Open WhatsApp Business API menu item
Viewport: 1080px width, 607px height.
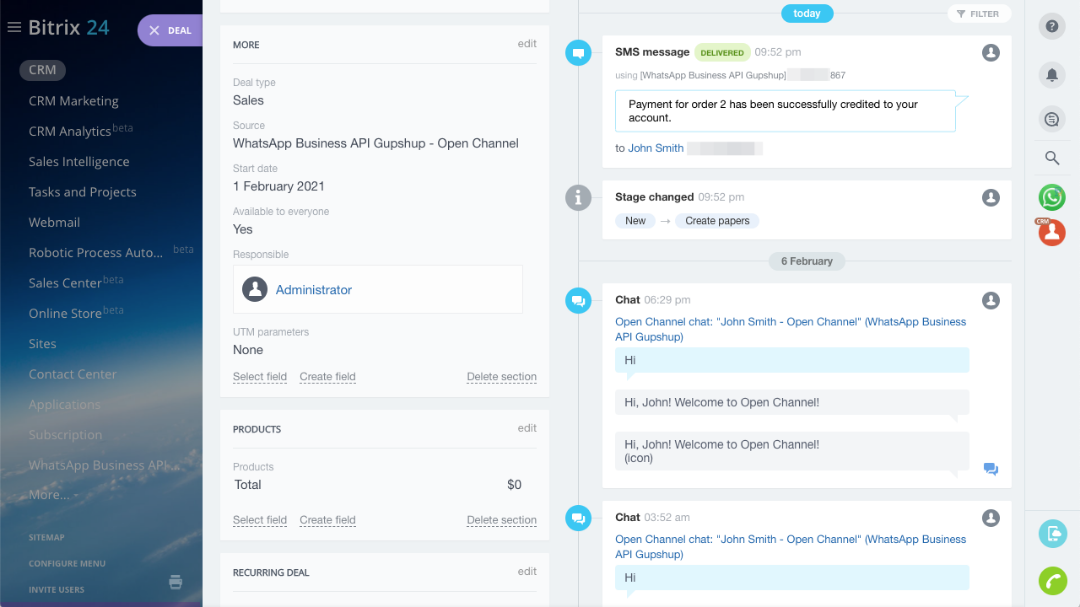[x=103, y=465]
